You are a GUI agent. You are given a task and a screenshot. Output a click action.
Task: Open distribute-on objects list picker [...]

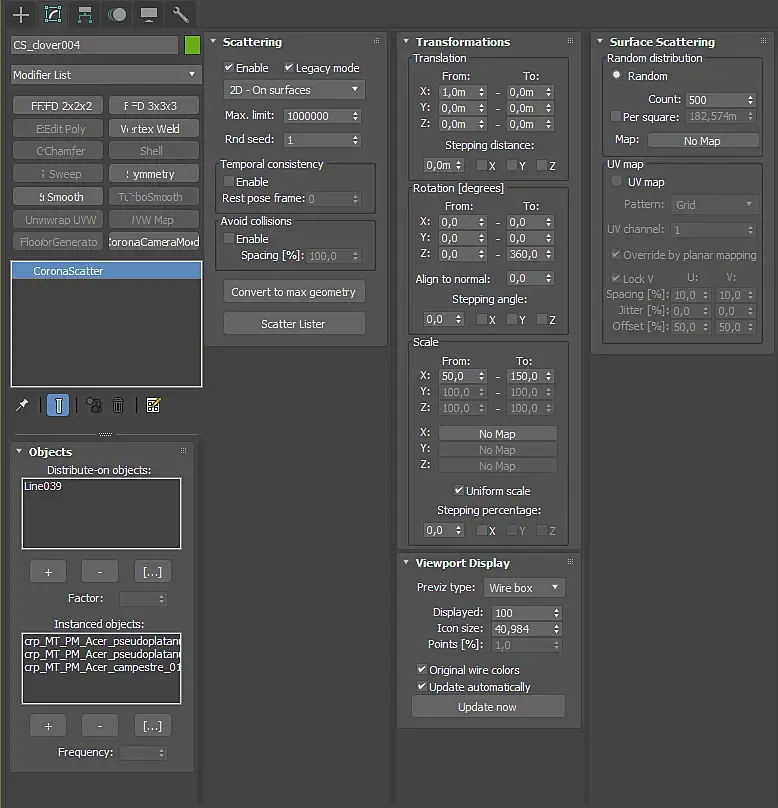pos(152,572)
